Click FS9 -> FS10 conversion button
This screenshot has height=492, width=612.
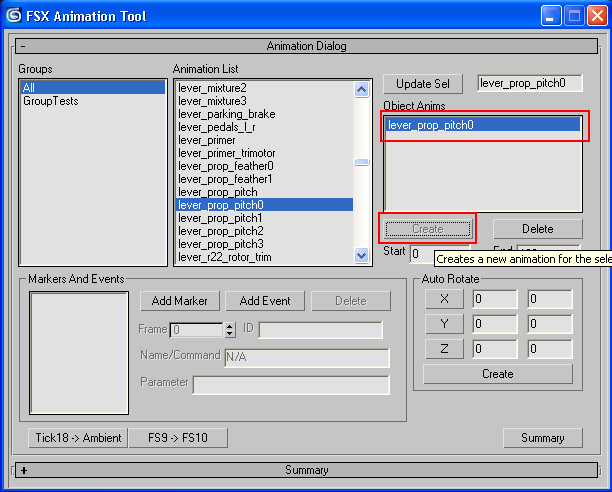(178, 438)
